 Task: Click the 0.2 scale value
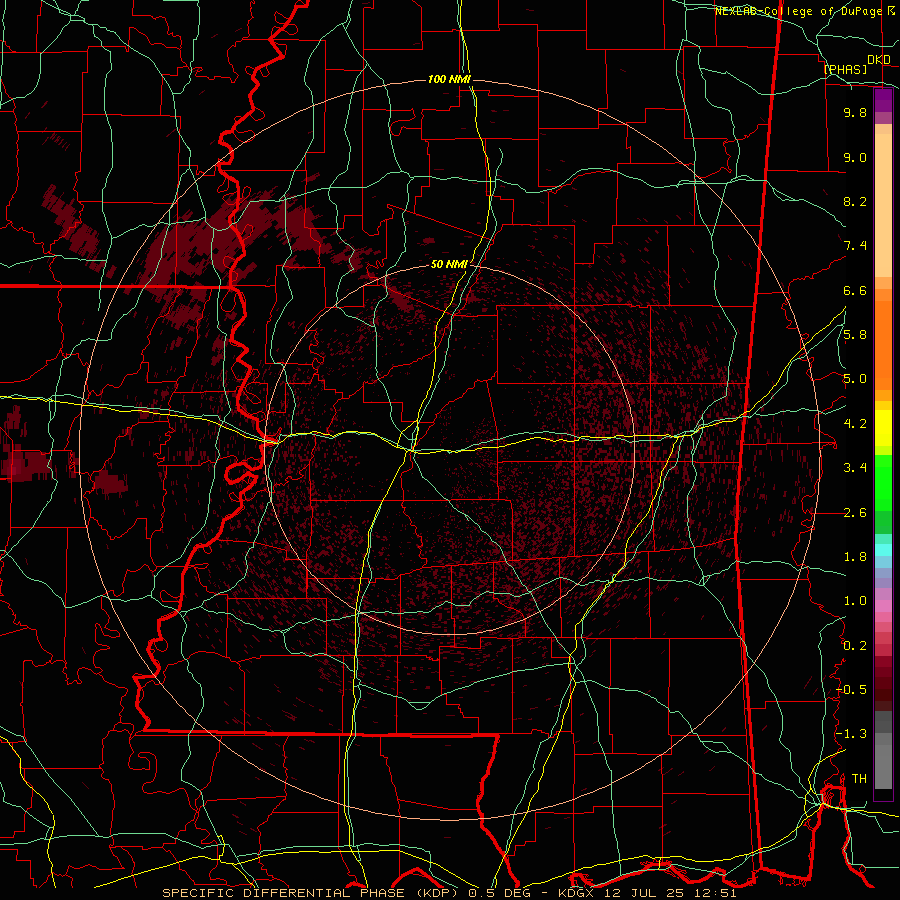855,646
